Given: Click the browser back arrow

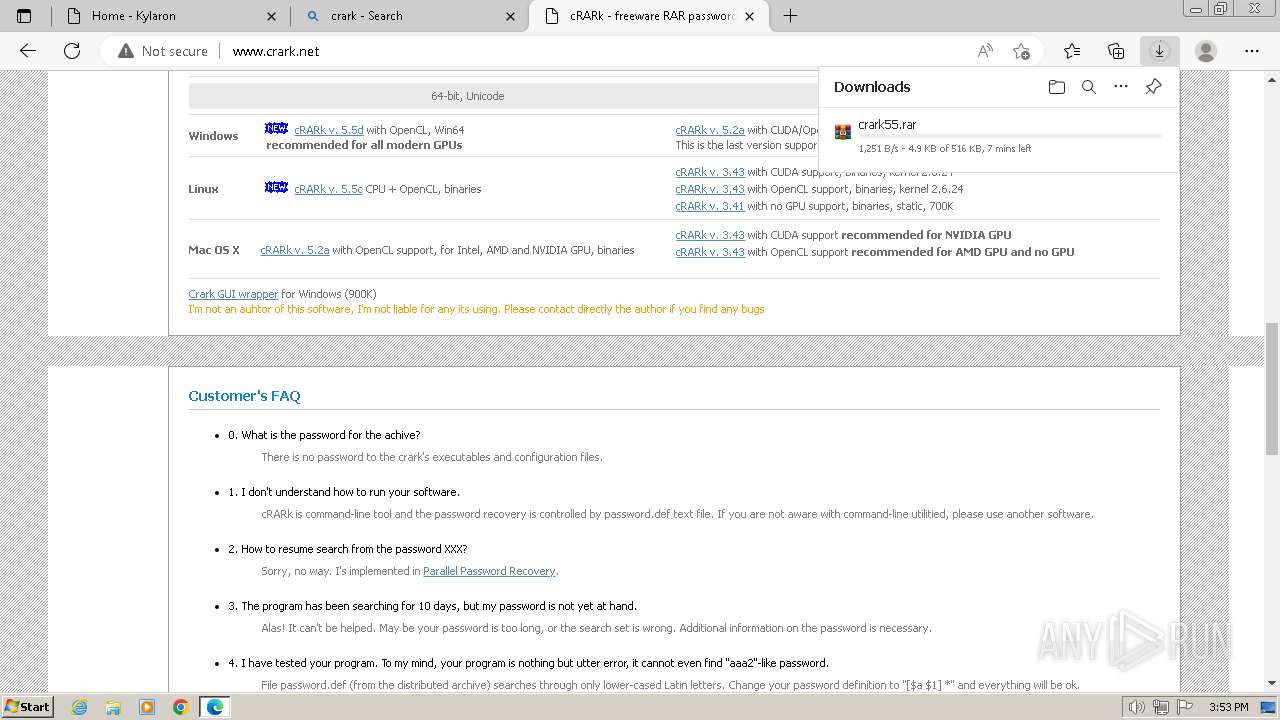Looking at the screenshot, I should [x=28, y=51].
